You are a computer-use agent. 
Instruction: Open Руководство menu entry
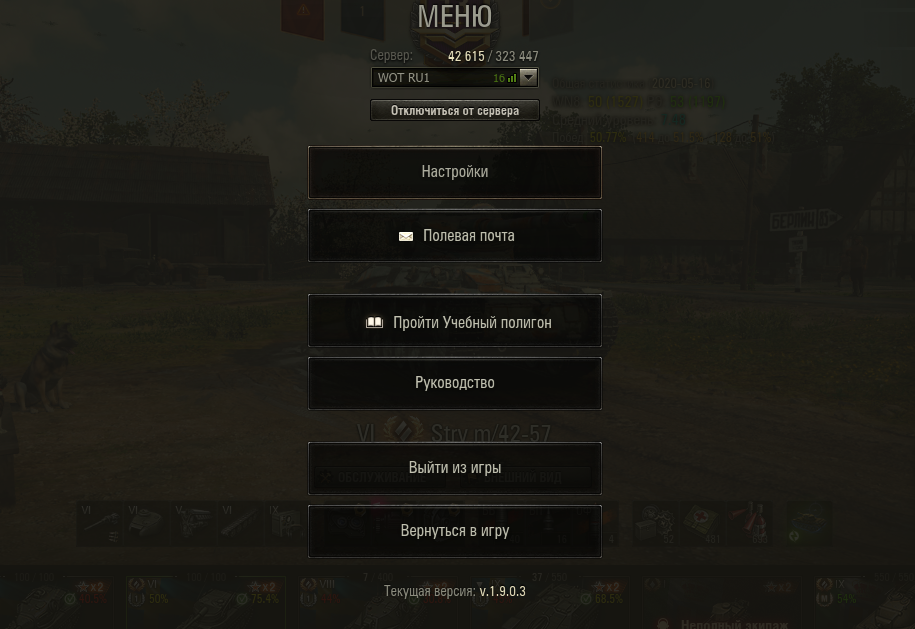click(x=455, y=383)
